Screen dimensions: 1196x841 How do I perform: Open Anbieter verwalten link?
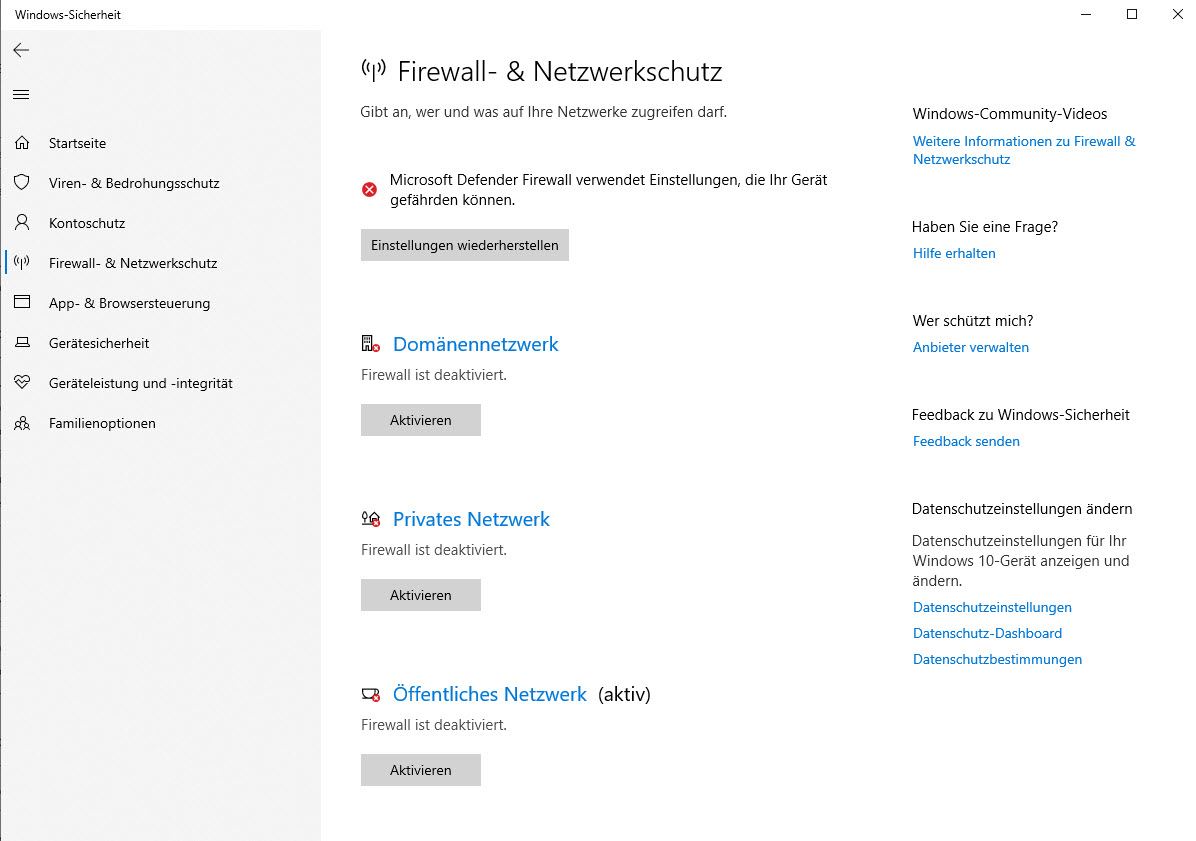(970, 347)
